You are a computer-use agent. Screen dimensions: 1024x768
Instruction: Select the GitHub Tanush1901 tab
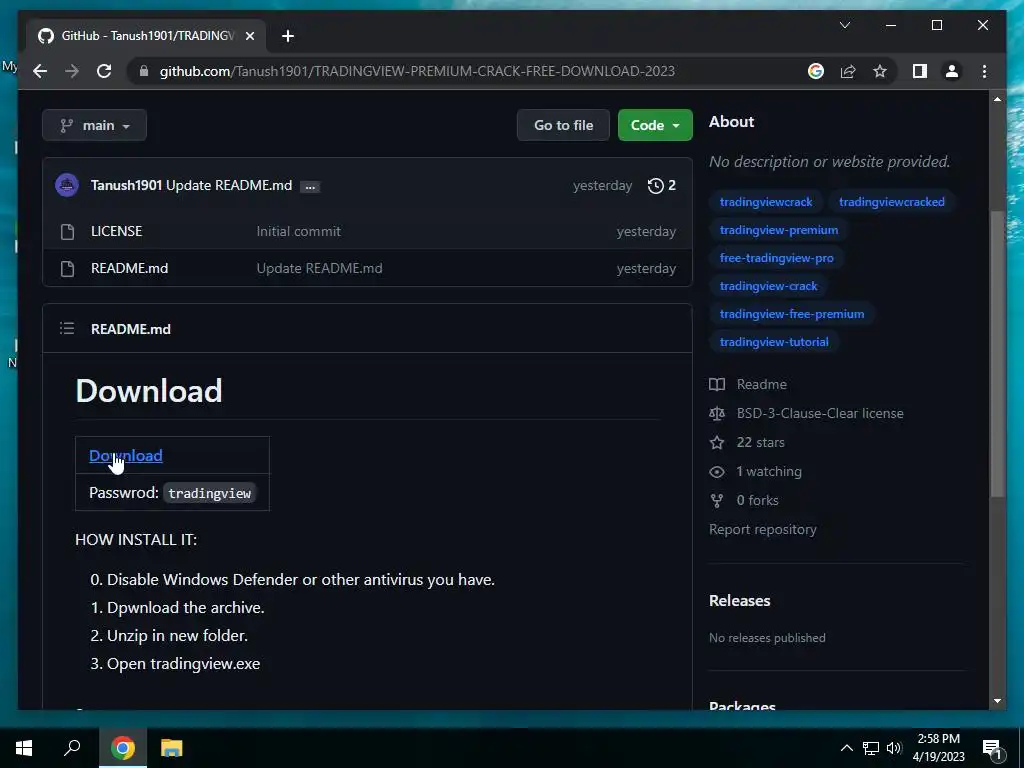[x=146, y=36]
